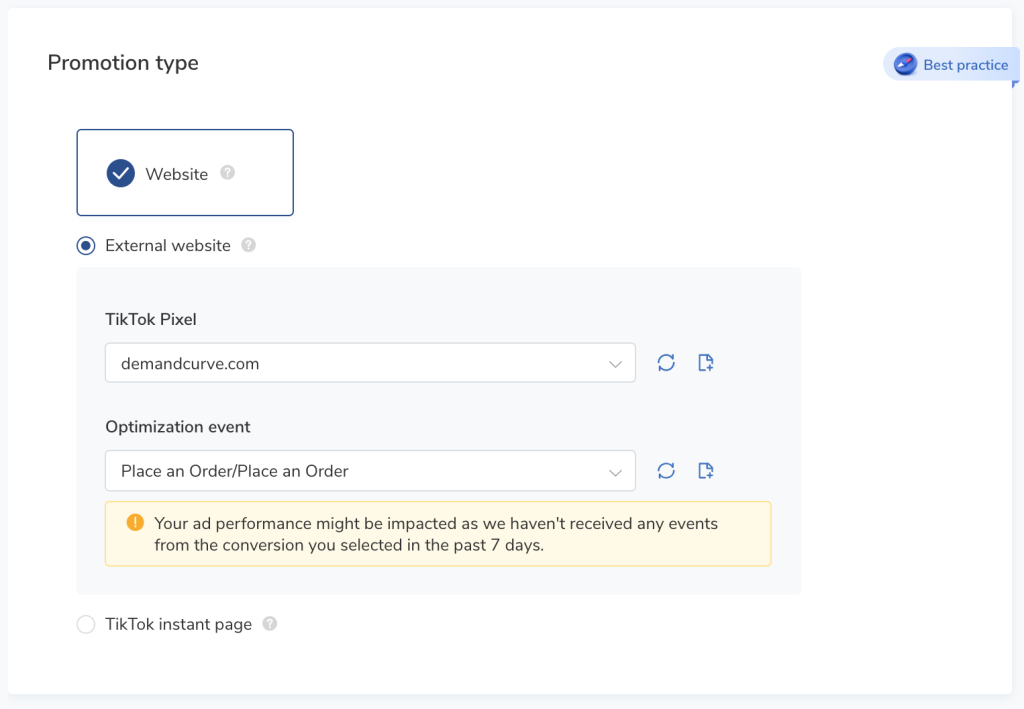Click the rocket icon in Best practice badge
1024x709 pixels.
(x=905, y=65)
